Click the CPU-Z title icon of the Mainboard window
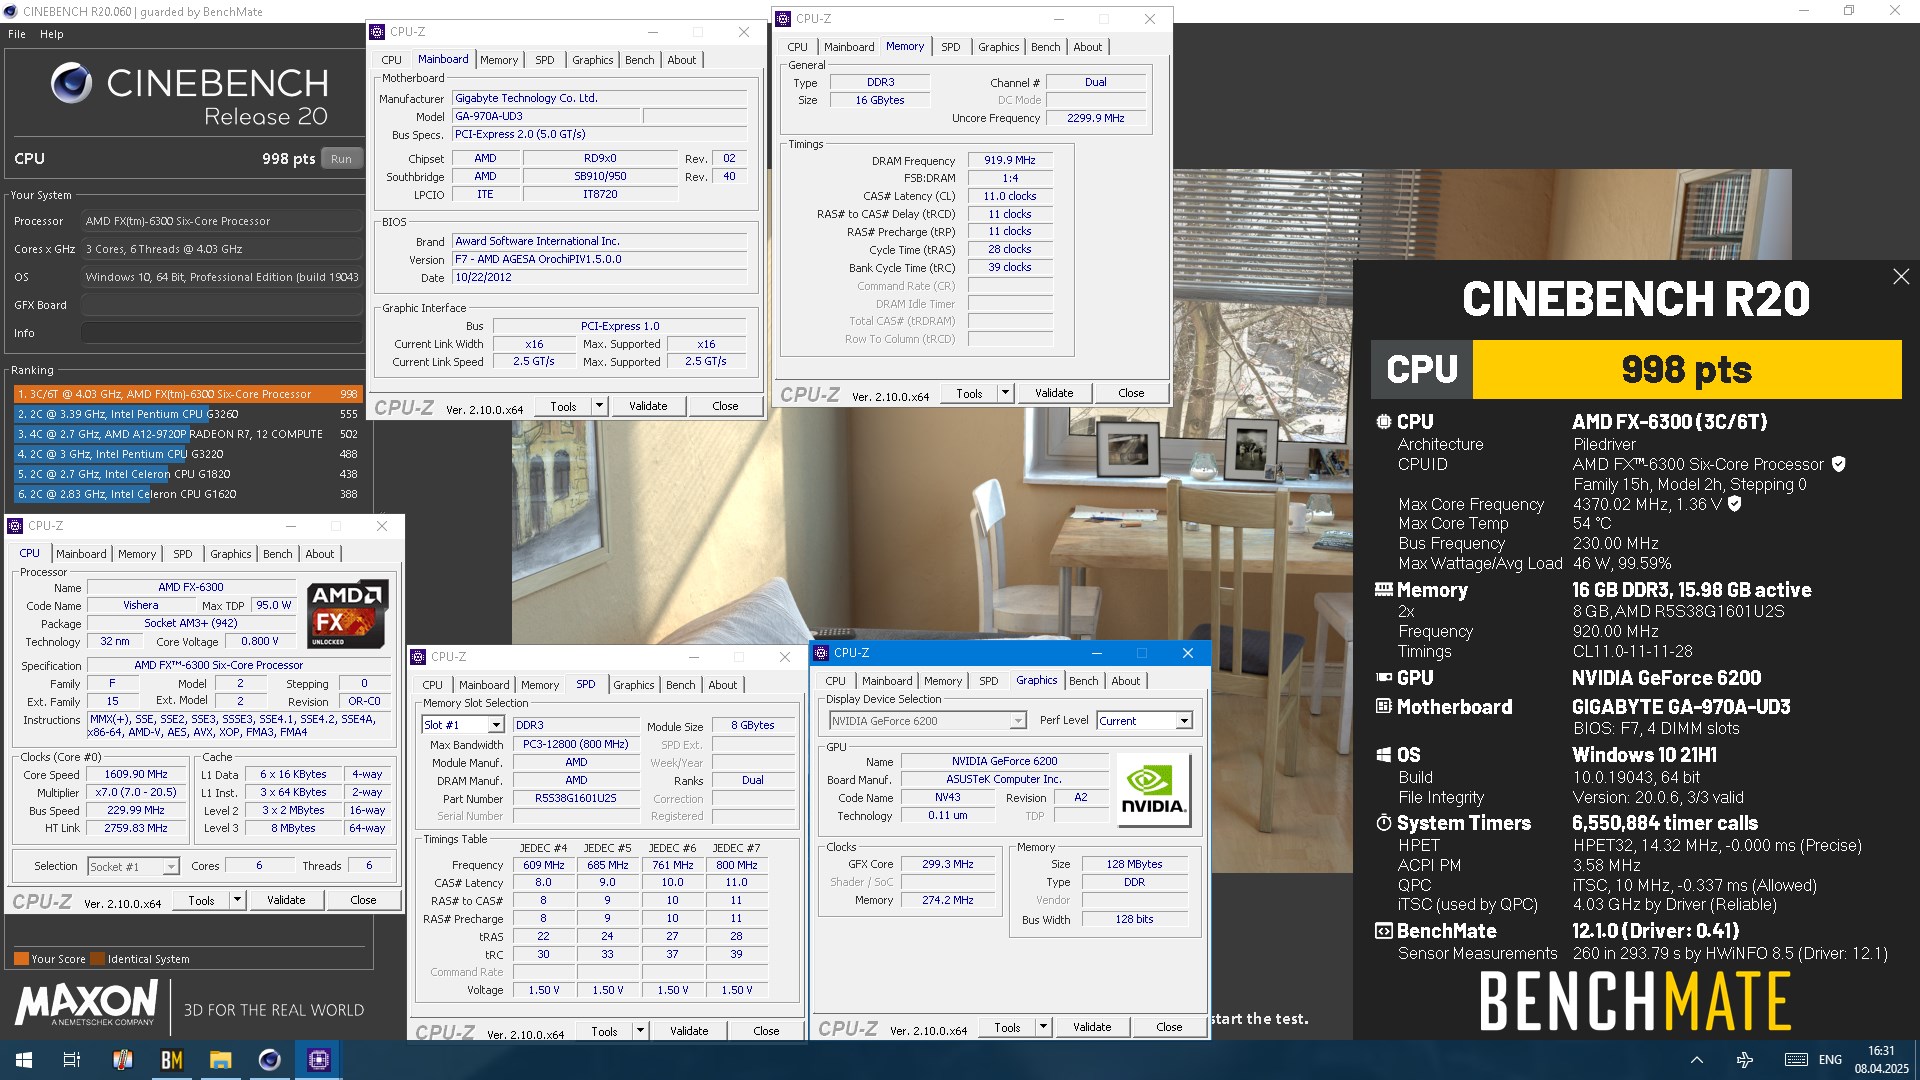This screenshot has width=1920, height=1080. point(377,32)
